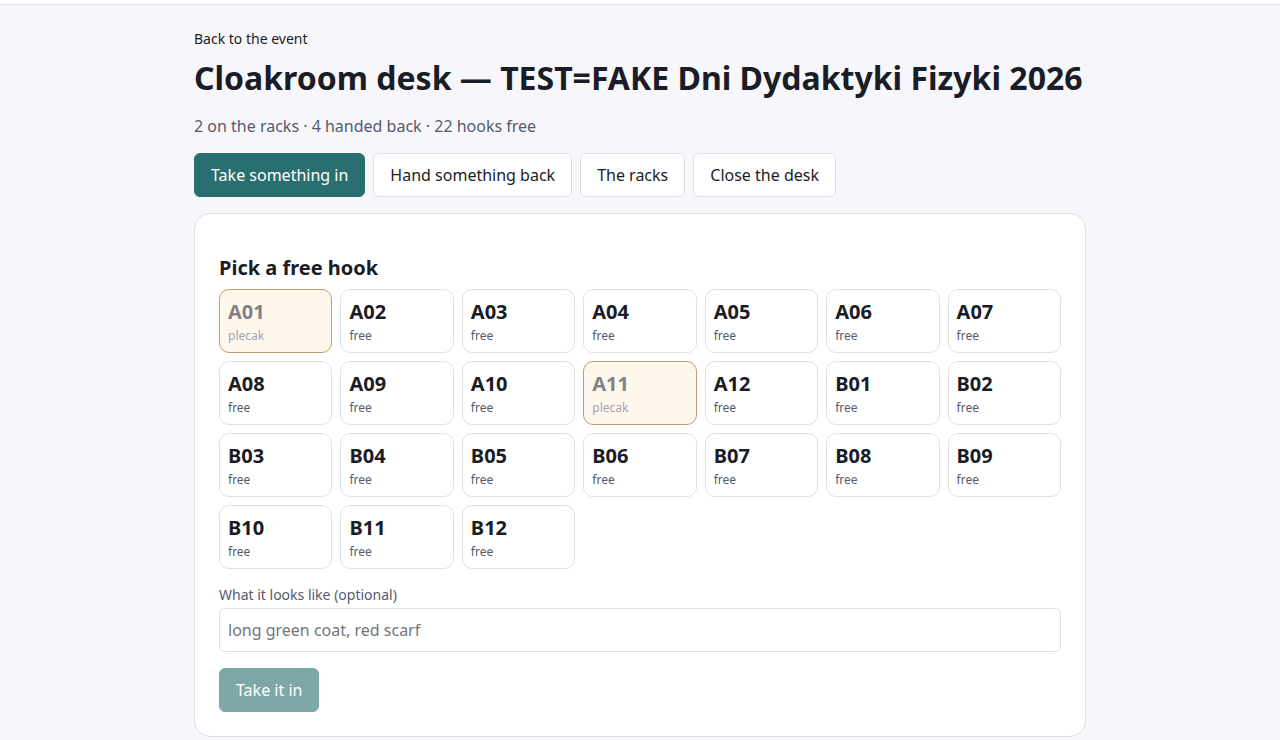Open the 'Take something in' tab
Image resolution: width=1280 pixels, height=740 pixels.
coord(279,175)
